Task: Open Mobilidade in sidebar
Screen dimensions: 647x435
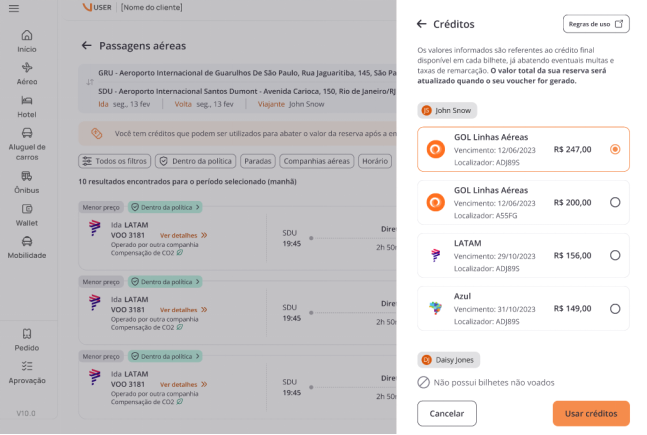Action: point(27,247)
